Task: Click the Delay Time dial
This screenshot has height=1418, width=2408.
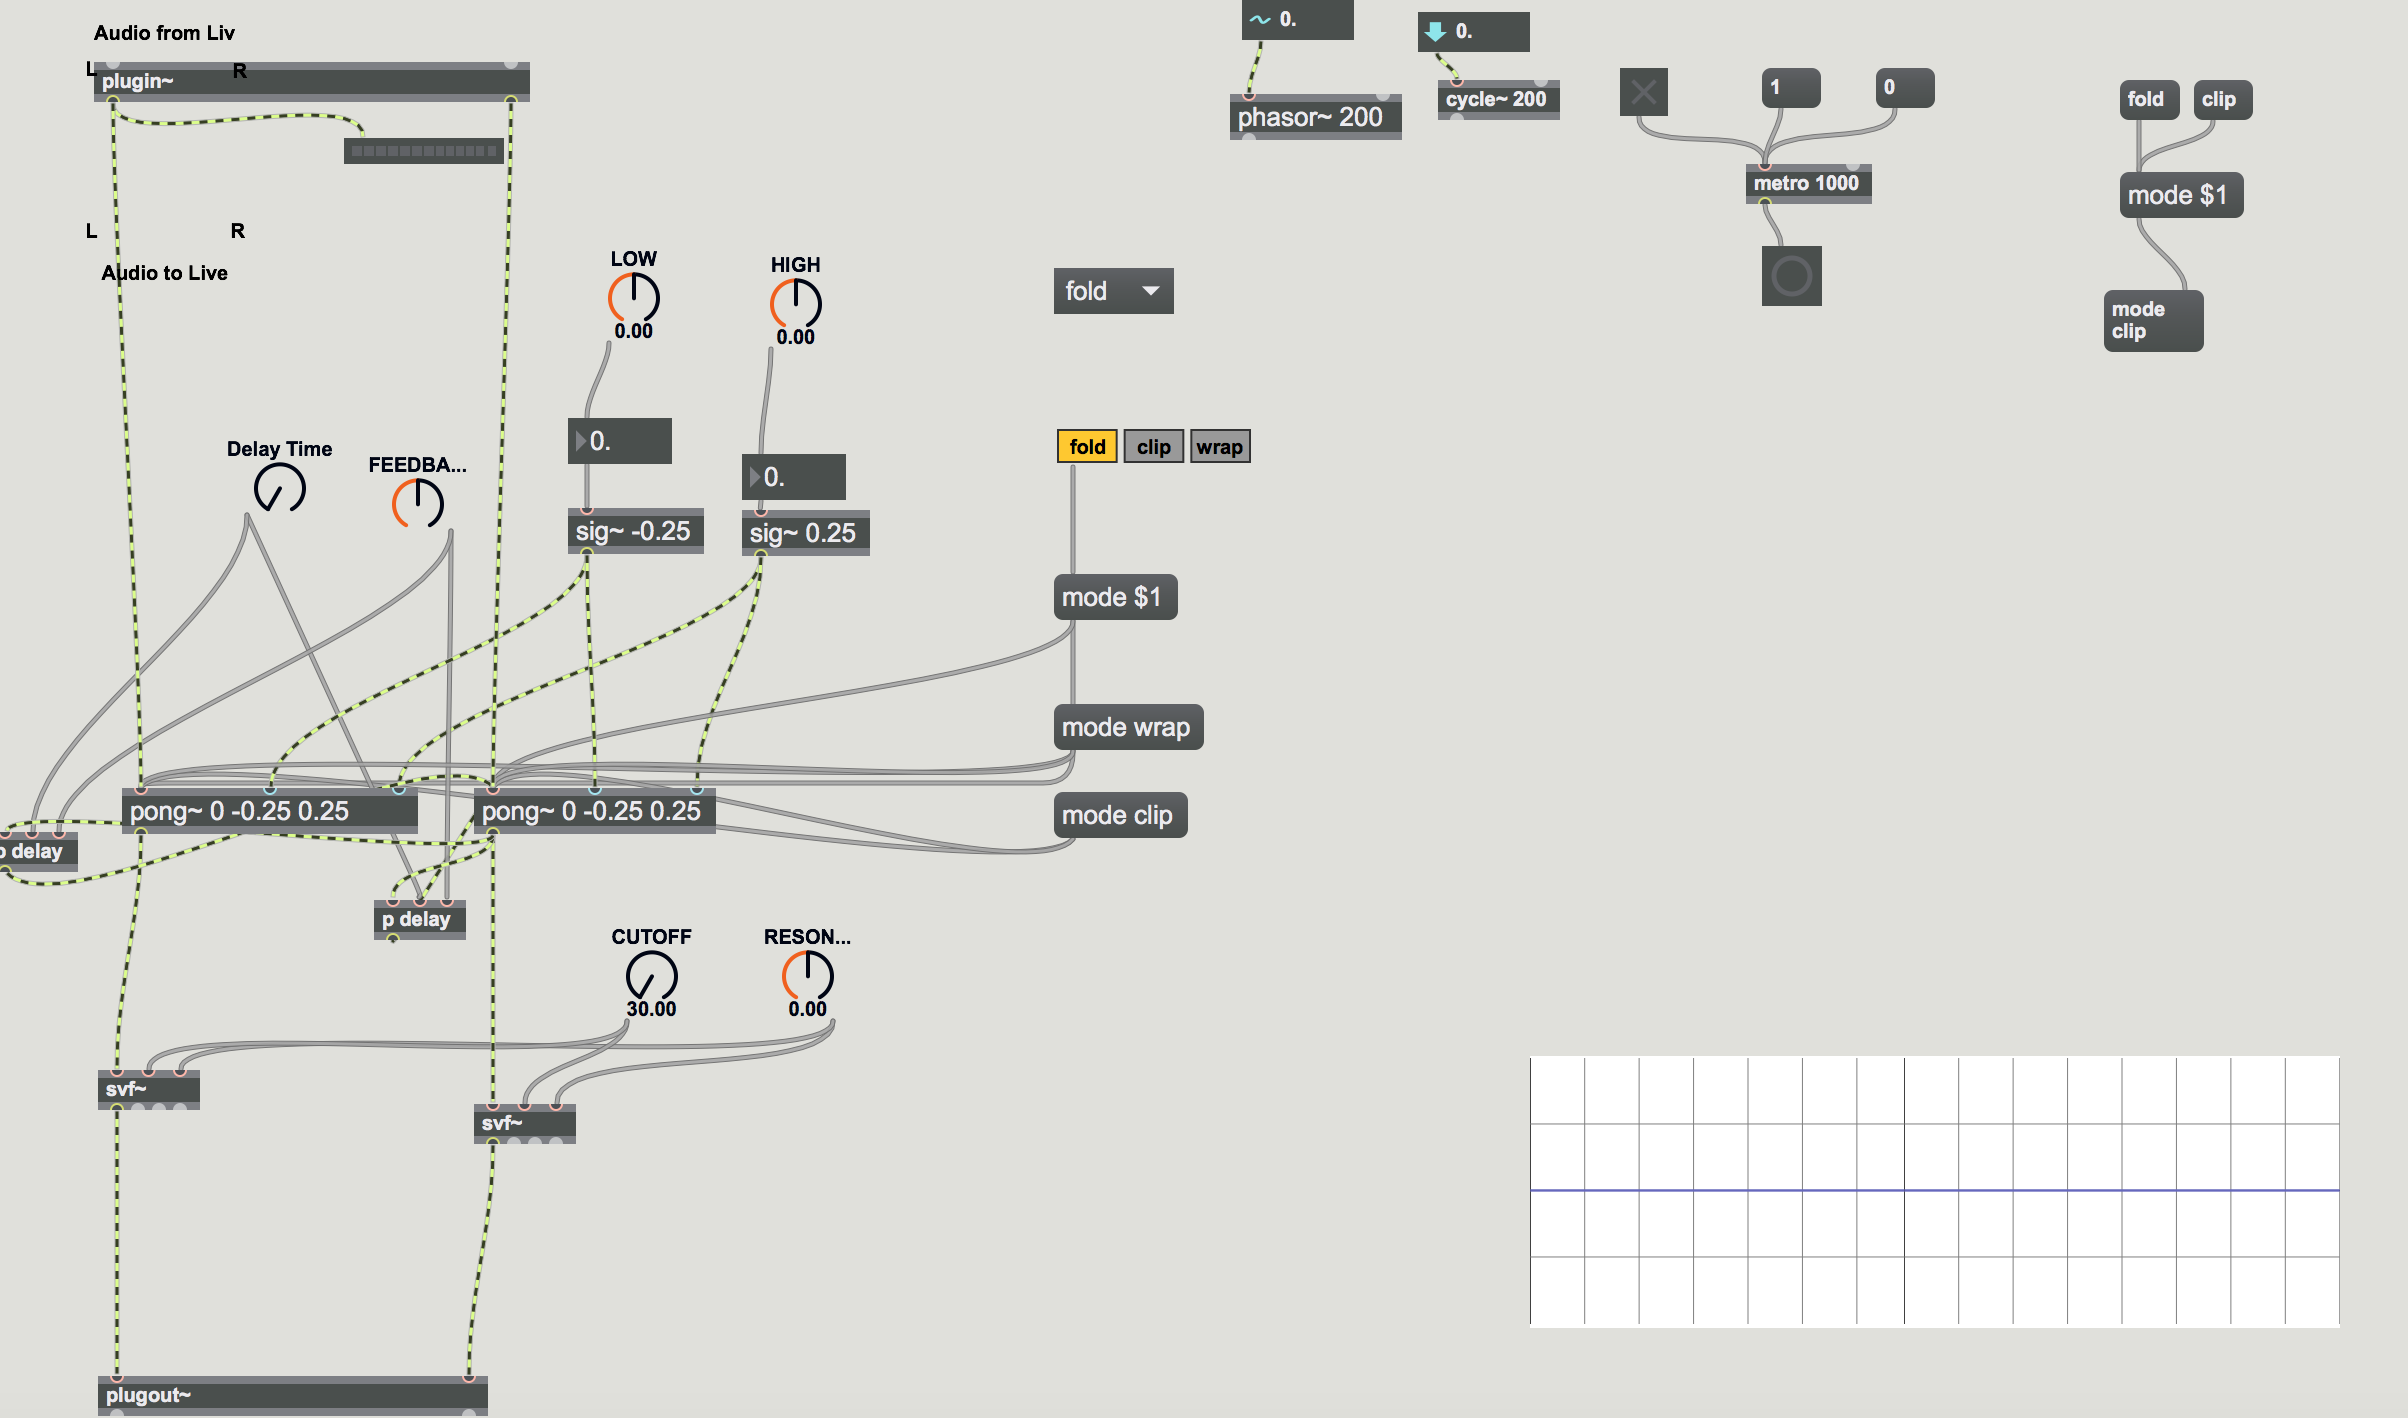Action: point(279,489)
